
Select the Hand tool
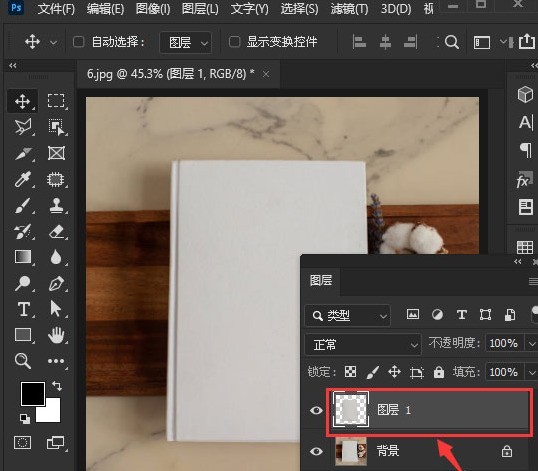pos(56,335)
